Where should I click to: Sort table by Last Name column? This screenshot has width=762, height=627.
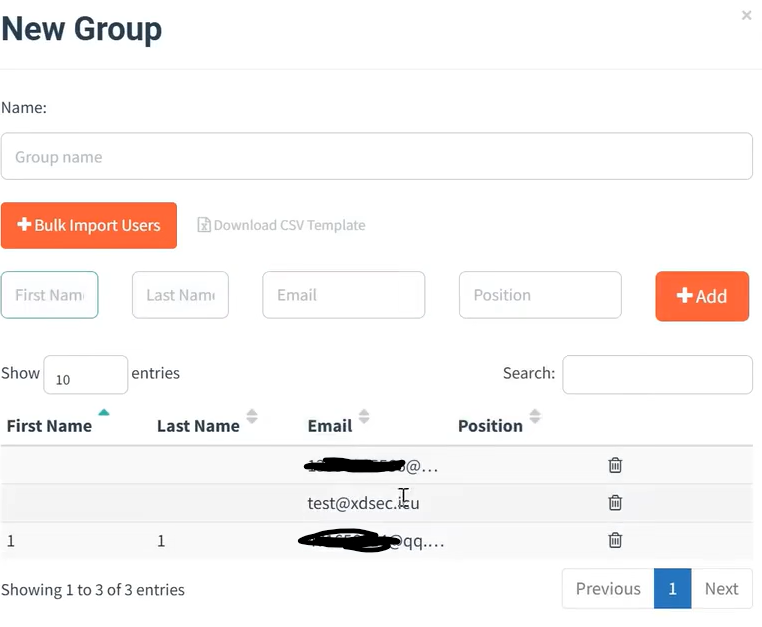[x=252, y=416]
